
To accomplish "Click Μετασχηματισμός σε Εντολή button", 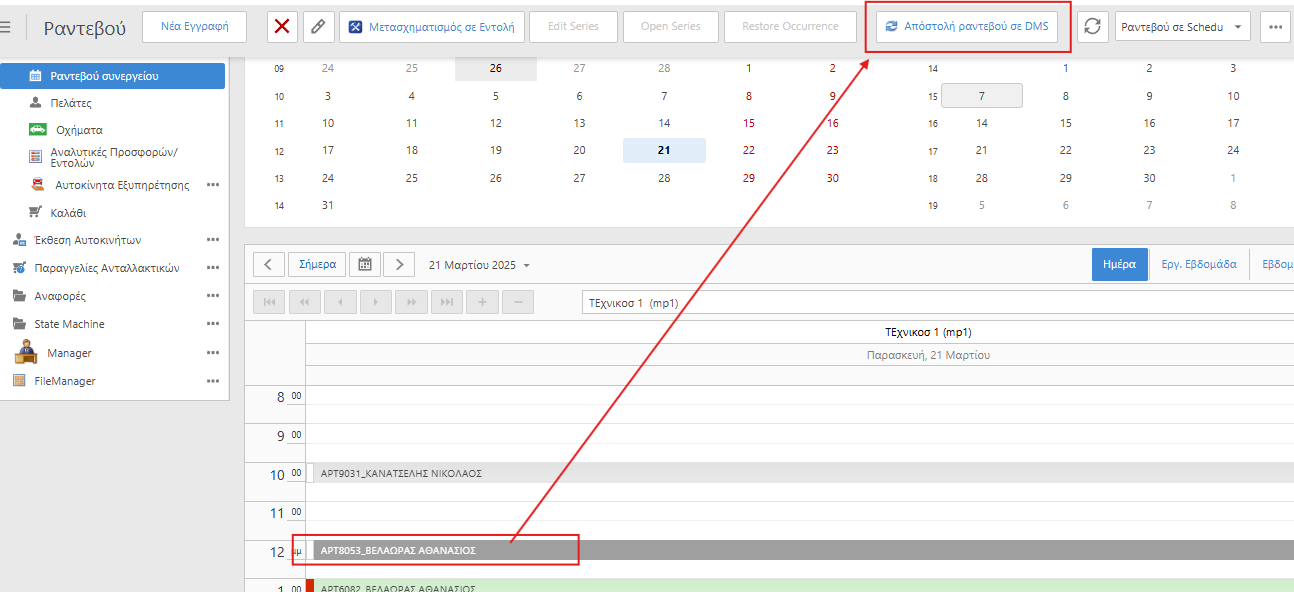I will tap(432, 27).
